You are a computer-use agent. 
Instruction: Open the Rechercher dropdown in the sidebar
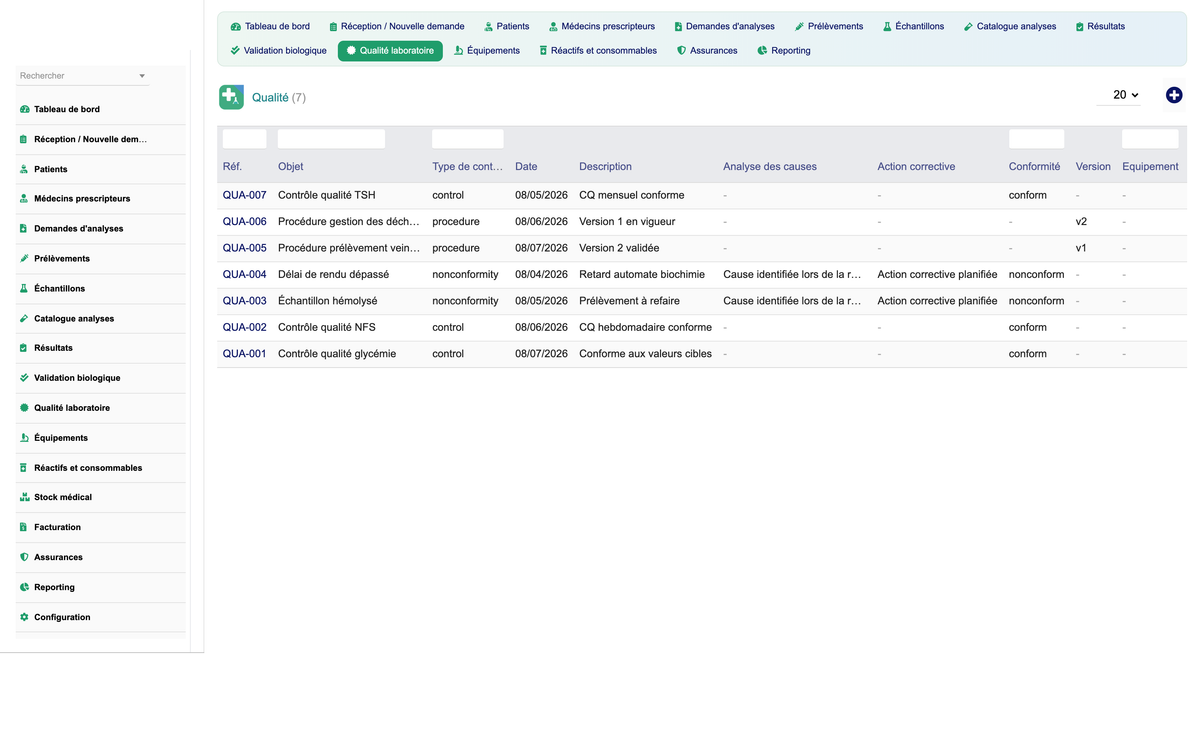coord(83,76)
